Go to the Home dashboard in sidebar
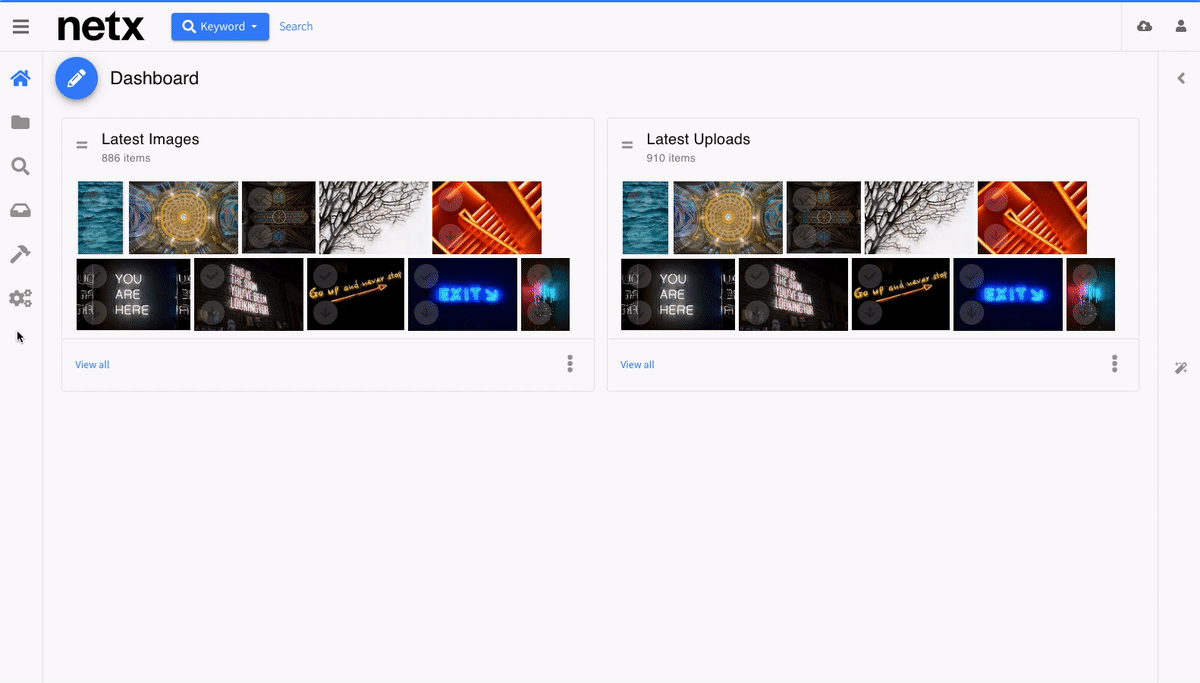The image size is (1200, 683). (x=20, y=78)
